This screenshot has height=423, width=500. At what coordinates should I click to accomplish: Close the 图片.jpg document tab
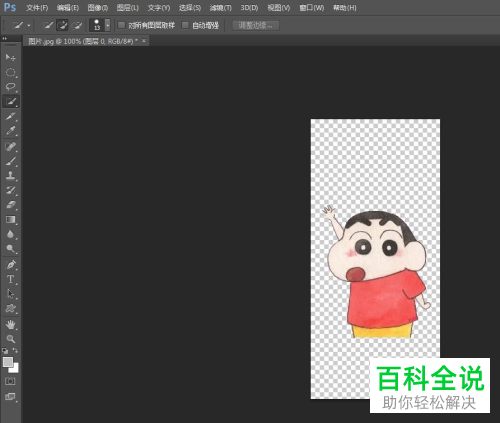(144, 41)
